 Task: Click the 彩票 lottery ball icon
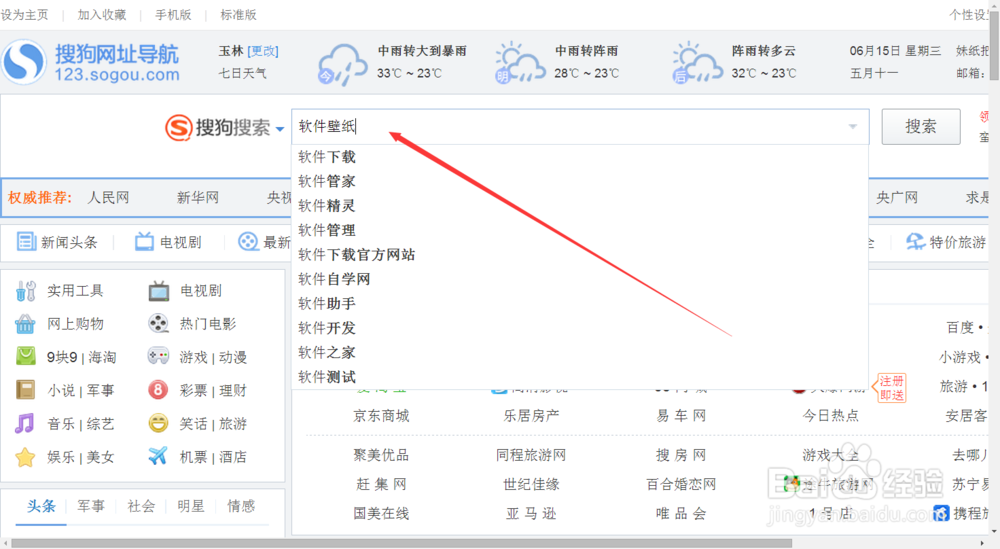click(158, 390)
